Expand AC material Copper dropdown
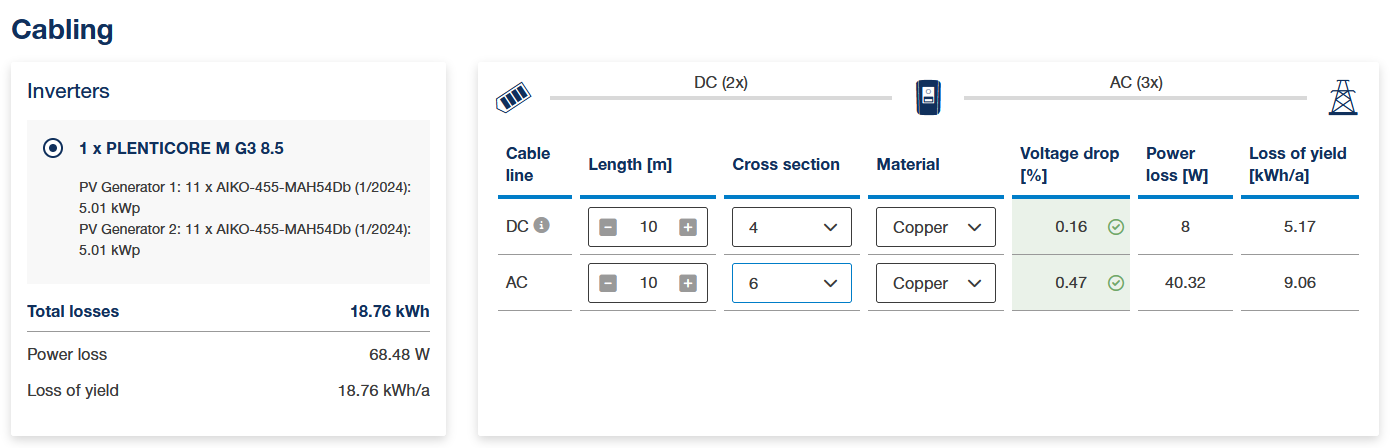 tap(936, 283)
